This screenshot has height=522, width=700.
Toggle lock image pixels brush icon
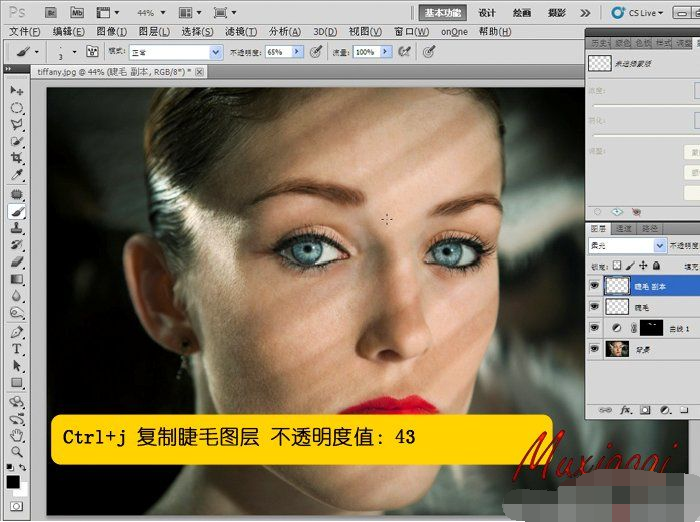coord(630,266)
